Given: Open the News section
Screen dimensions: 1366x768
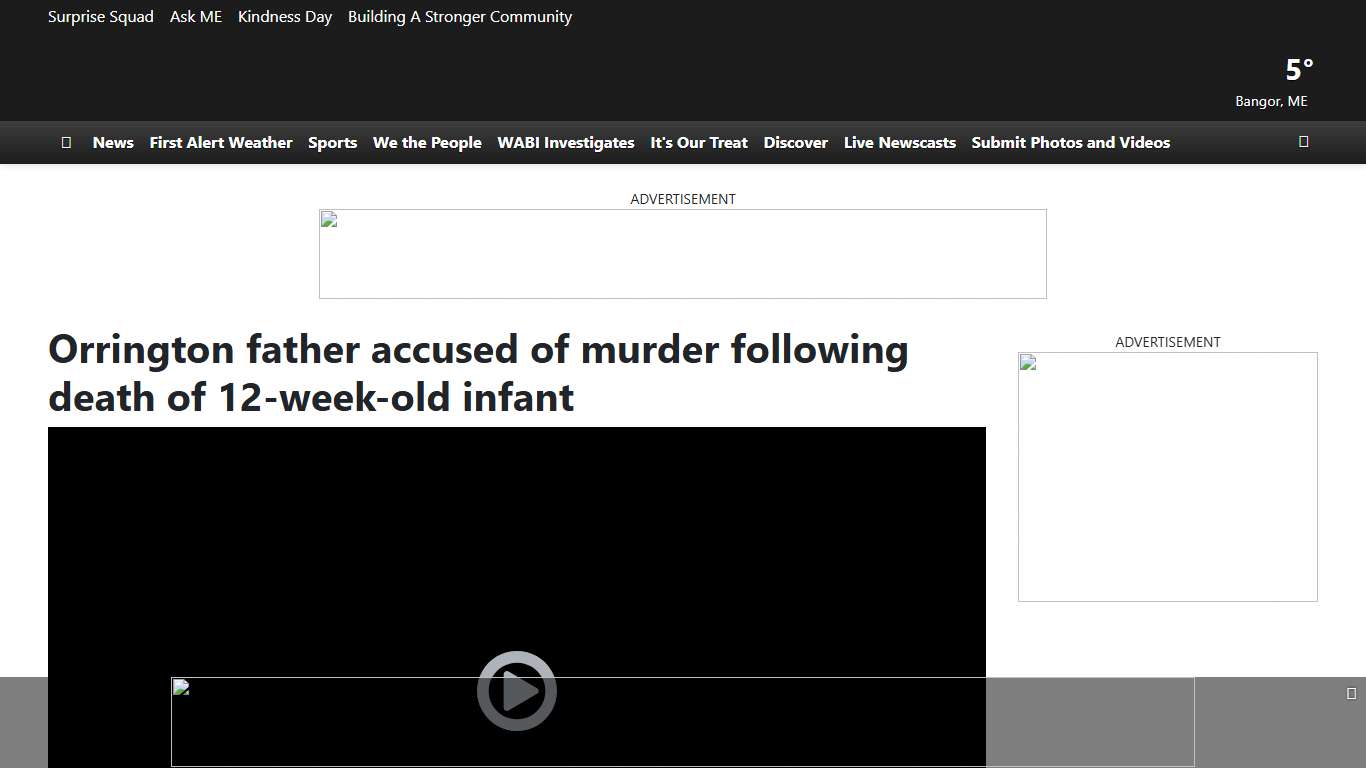Looking at the screenshot, I should pyautogui.click(x=113, y=143).
